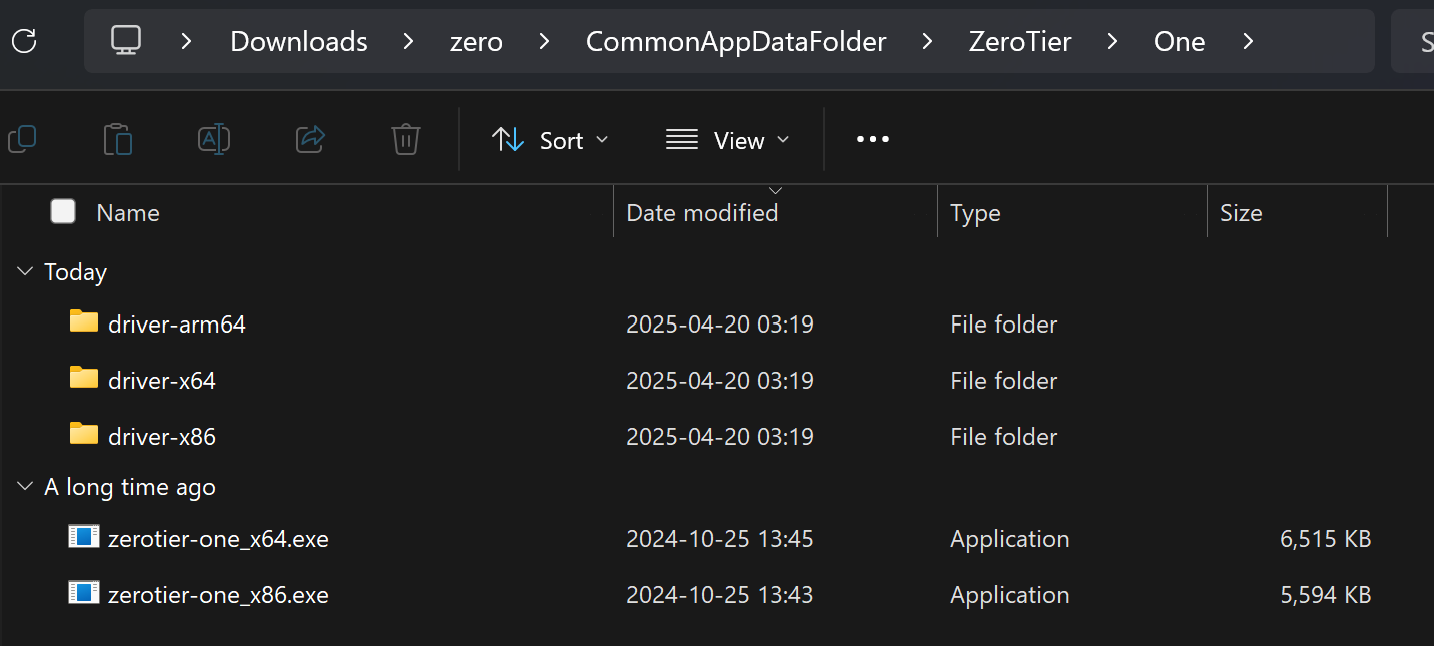Click the Application type of zerotier-one_x86.exe

(x=1010, y=595)
